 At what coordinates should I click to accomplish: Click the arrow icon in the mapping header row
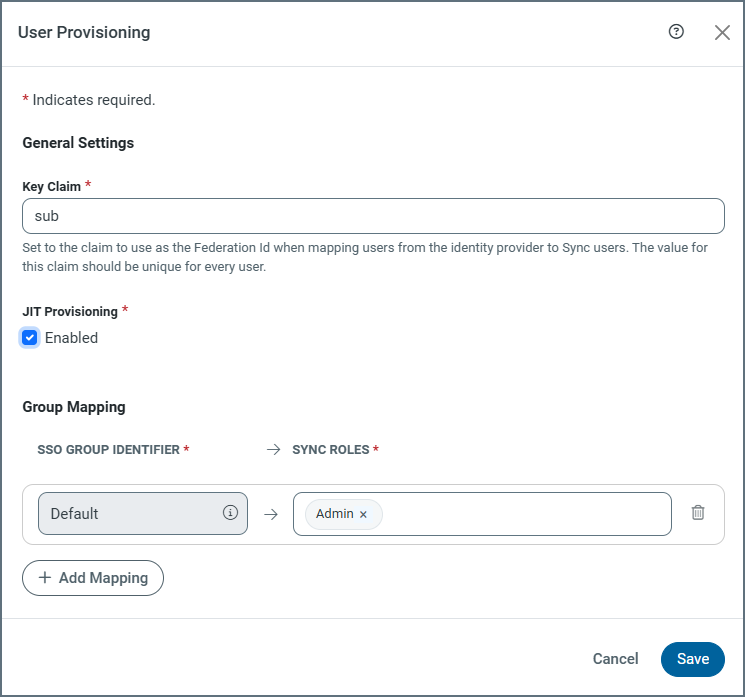tap(273, 450)
